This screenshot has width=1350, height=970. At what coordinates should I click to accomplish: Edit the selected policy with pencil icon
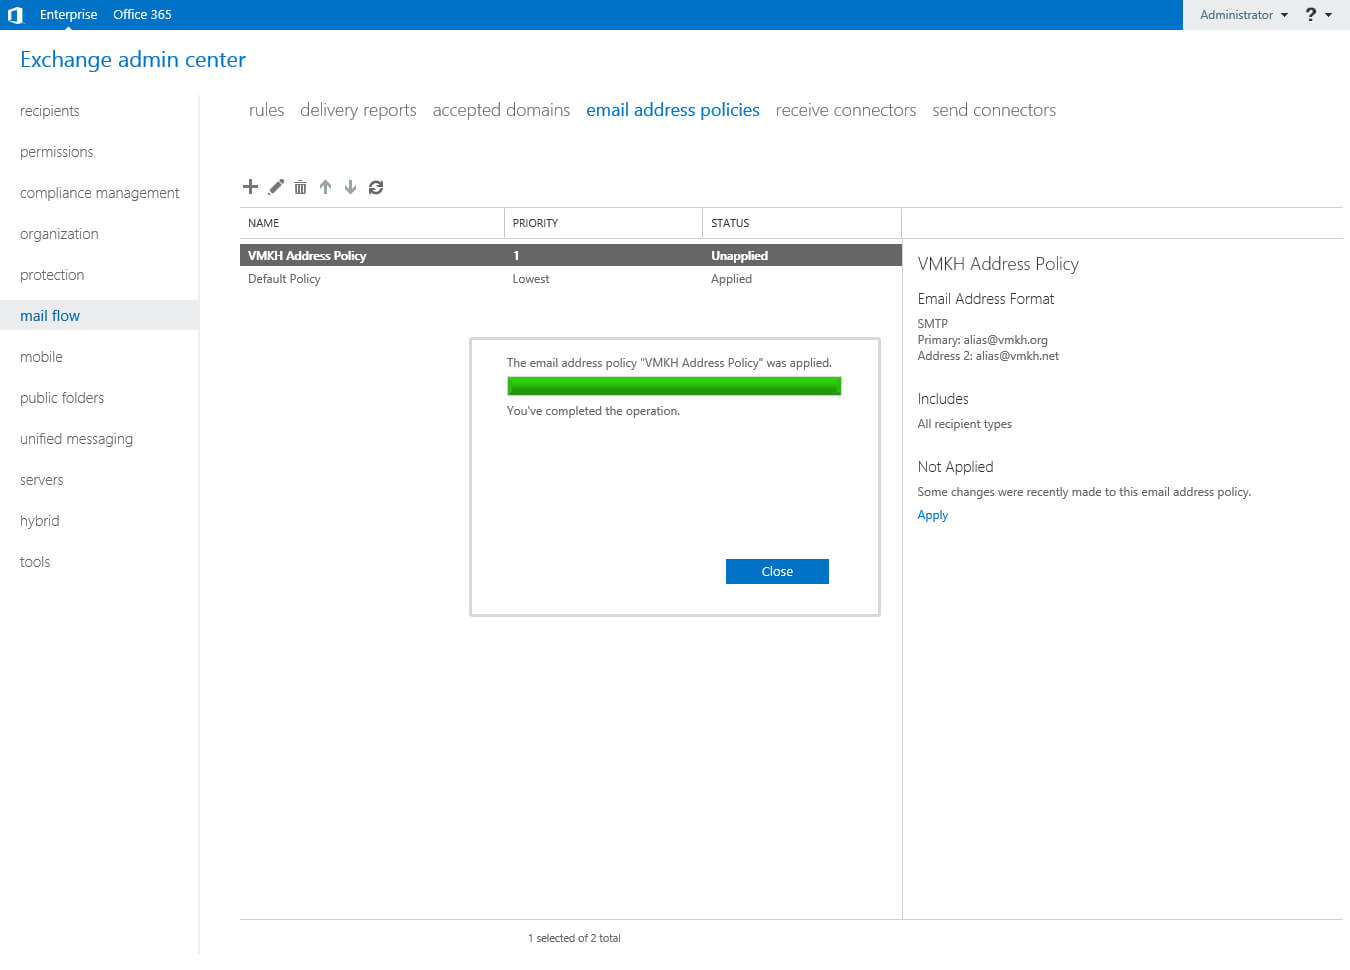pos(276,186)
